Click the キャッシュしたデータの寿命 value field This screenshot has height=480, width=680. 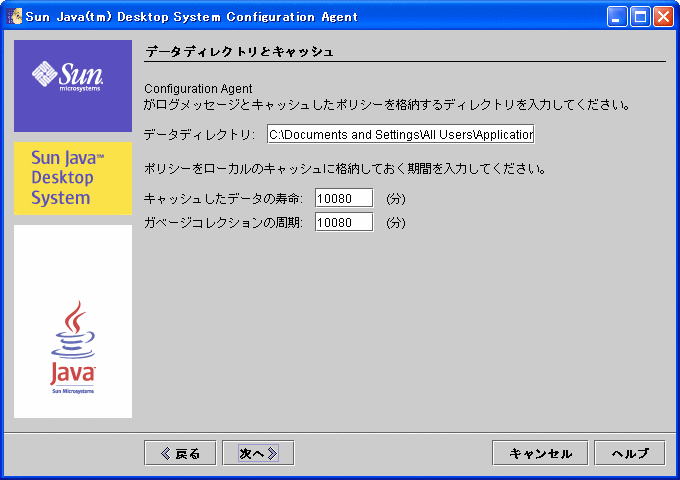tap(344, 199)
